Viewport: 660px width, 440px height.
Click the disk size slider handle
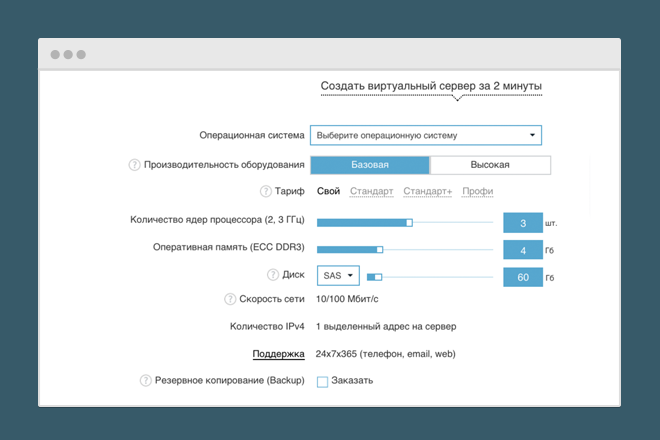[x=378, y=276]
